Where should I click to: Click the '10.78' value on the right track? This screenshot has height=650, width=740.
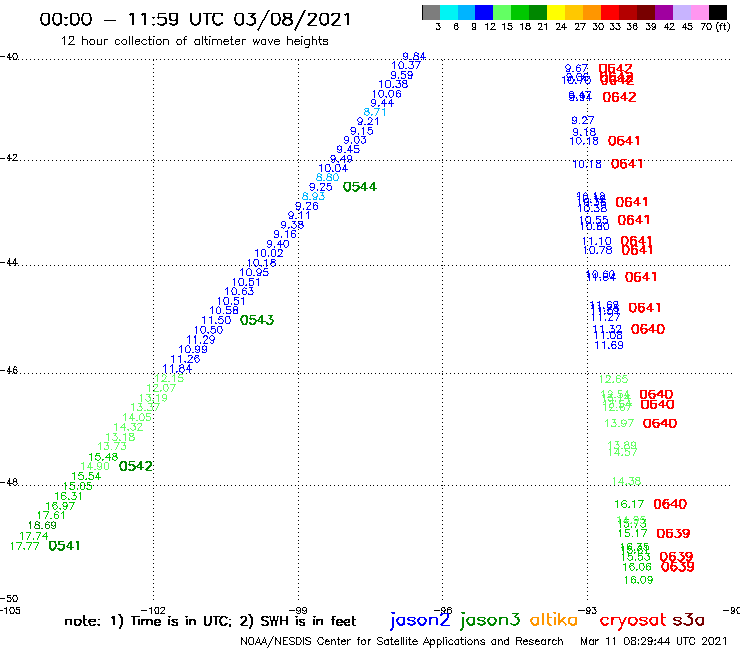click(597, 250)
